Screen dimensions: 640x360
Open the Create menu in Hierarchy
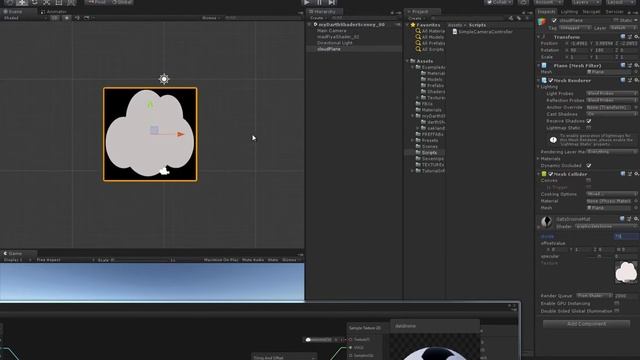click(x=318, y=18)
